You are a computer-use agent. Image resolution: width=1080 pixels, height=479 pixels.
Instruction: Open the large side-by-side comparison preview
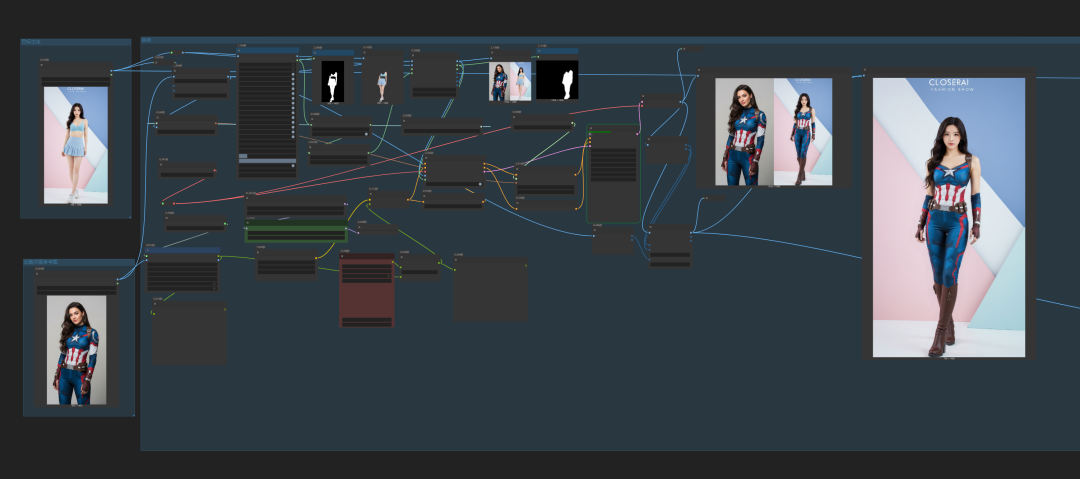click(x=773, y=132)
